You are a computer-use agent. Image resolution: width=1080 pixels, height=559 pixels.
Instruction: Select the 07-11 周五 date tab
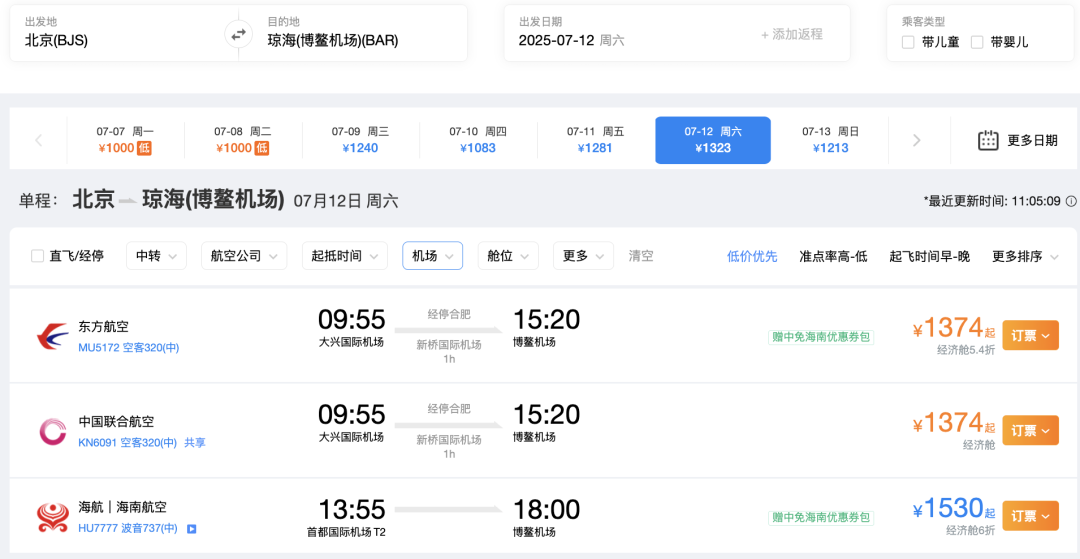pyautogui.click(x=596, y=140)
